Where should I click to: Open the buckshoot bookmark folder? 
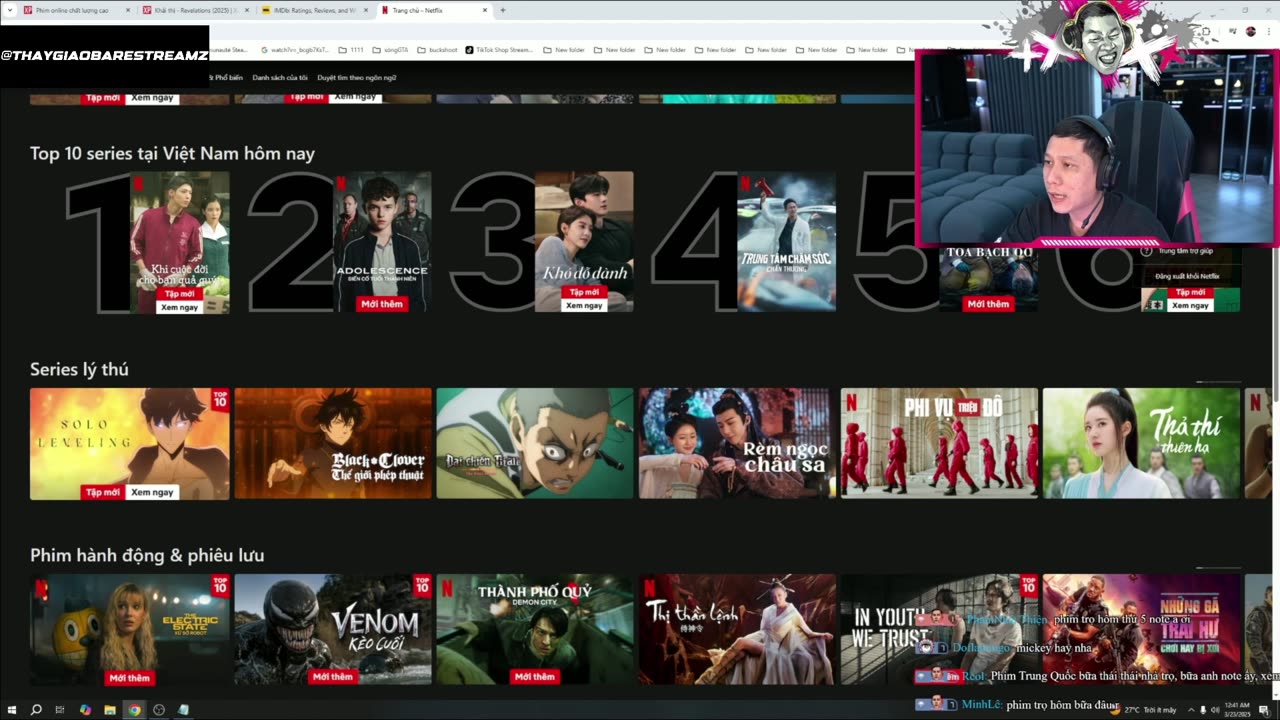(437, 49)
